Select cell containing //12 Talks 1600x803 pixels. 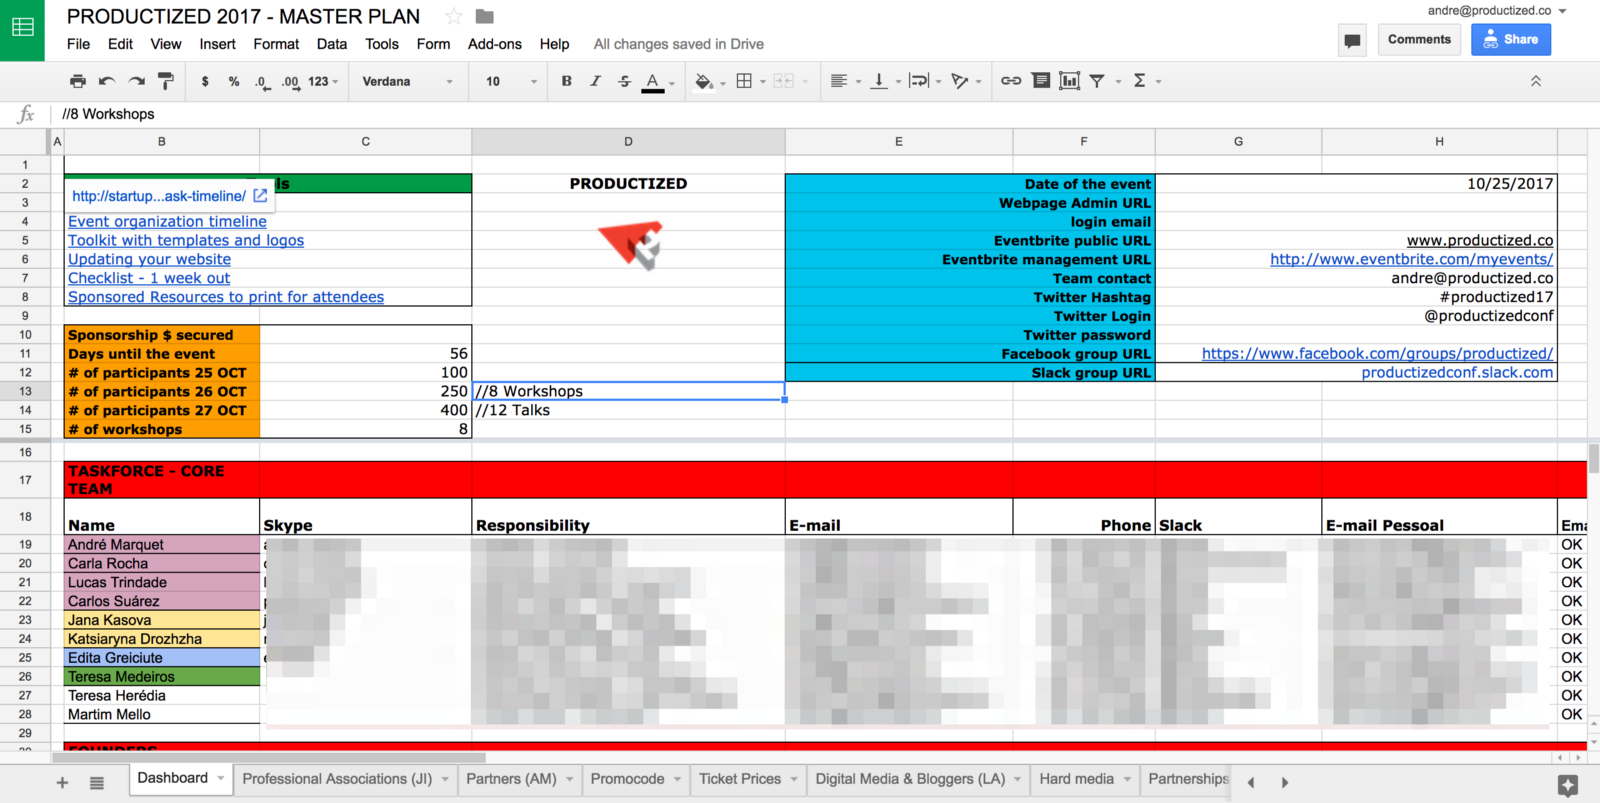point(628,410)
